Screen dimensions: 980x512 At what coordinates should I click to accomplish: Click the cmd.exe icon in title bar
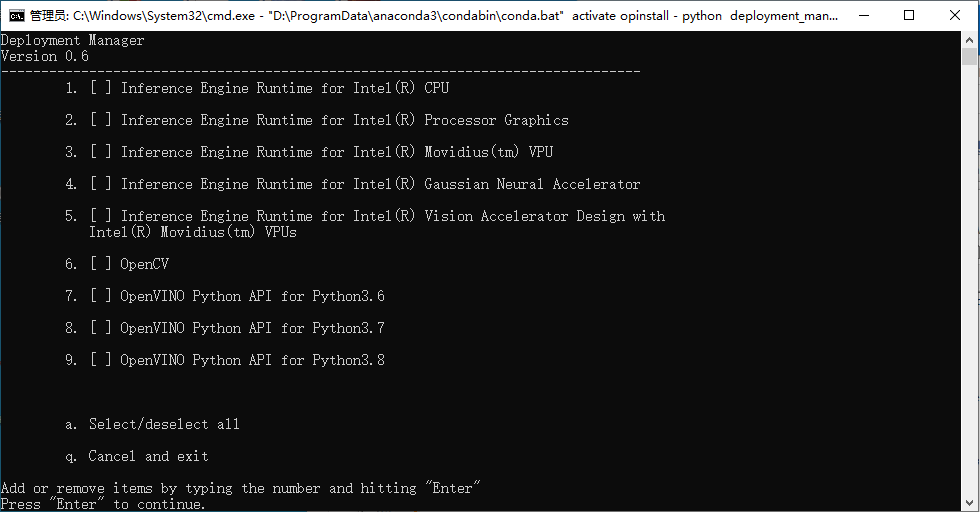[x=17, y=16]
